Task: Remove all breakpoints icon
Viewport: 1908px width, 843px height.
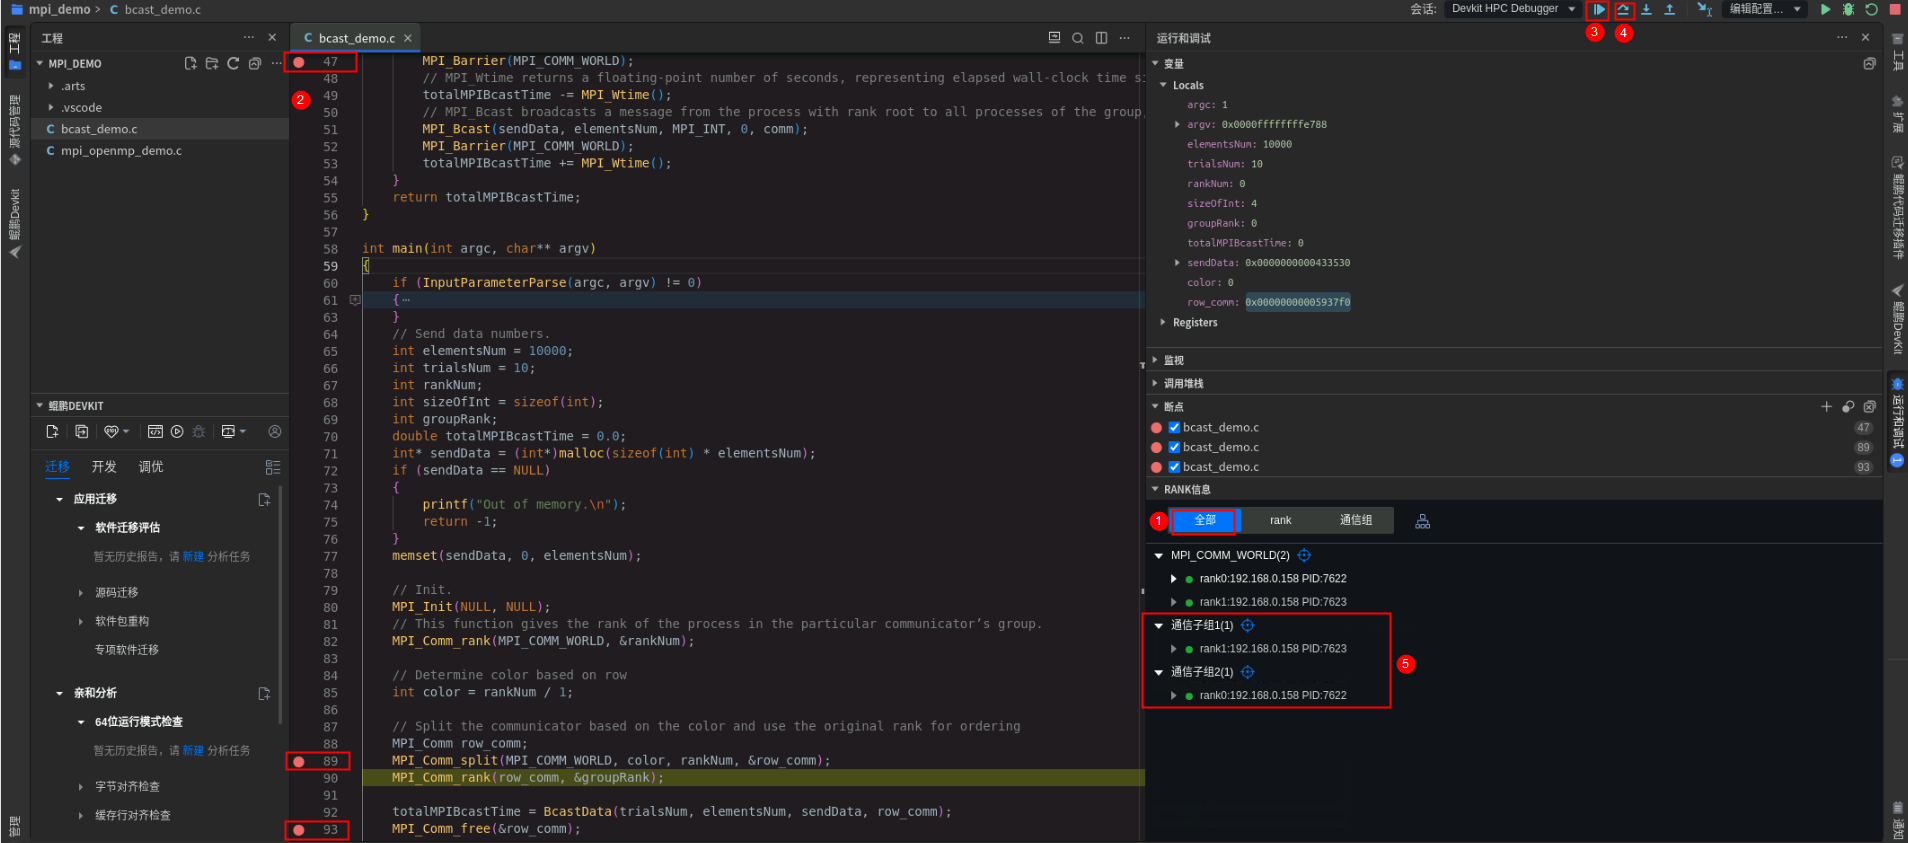Action: click(1869, 406)
